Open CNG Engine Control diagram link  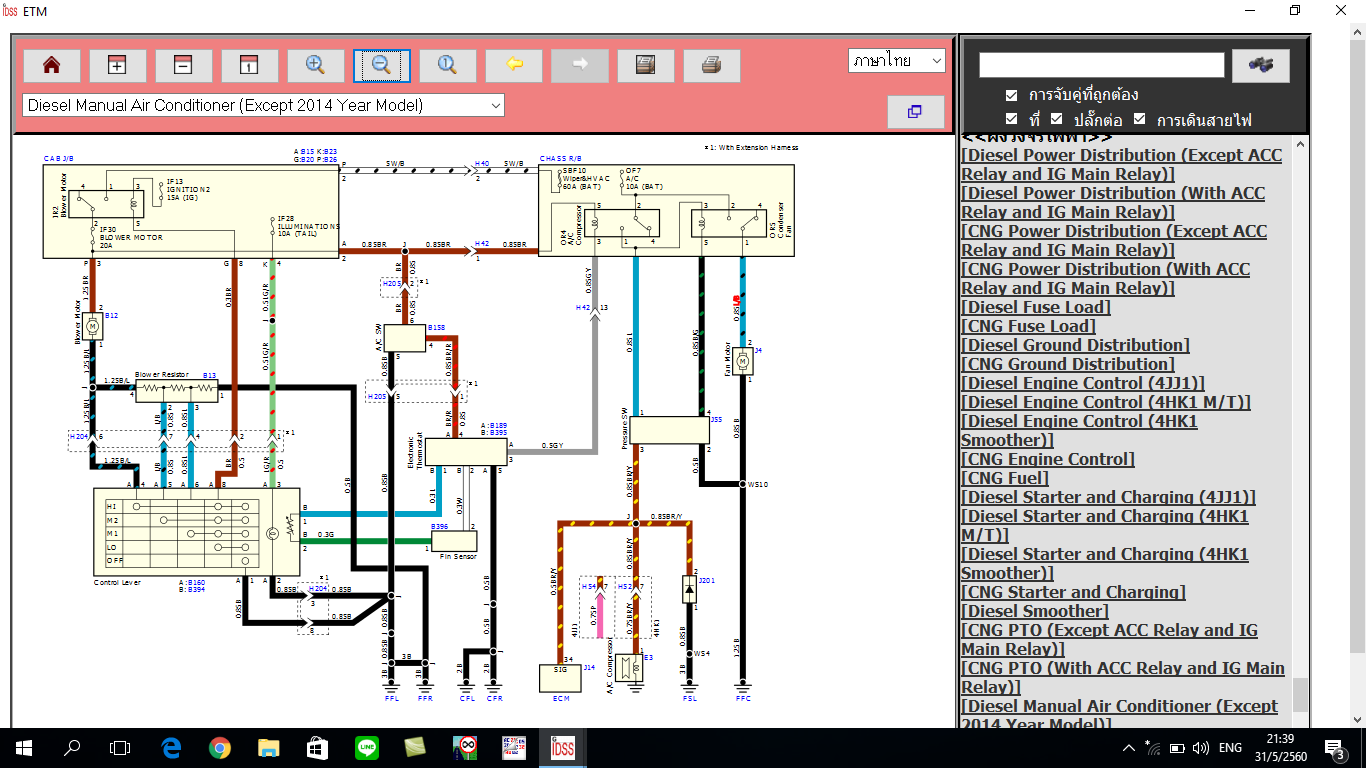[1047, 459]
